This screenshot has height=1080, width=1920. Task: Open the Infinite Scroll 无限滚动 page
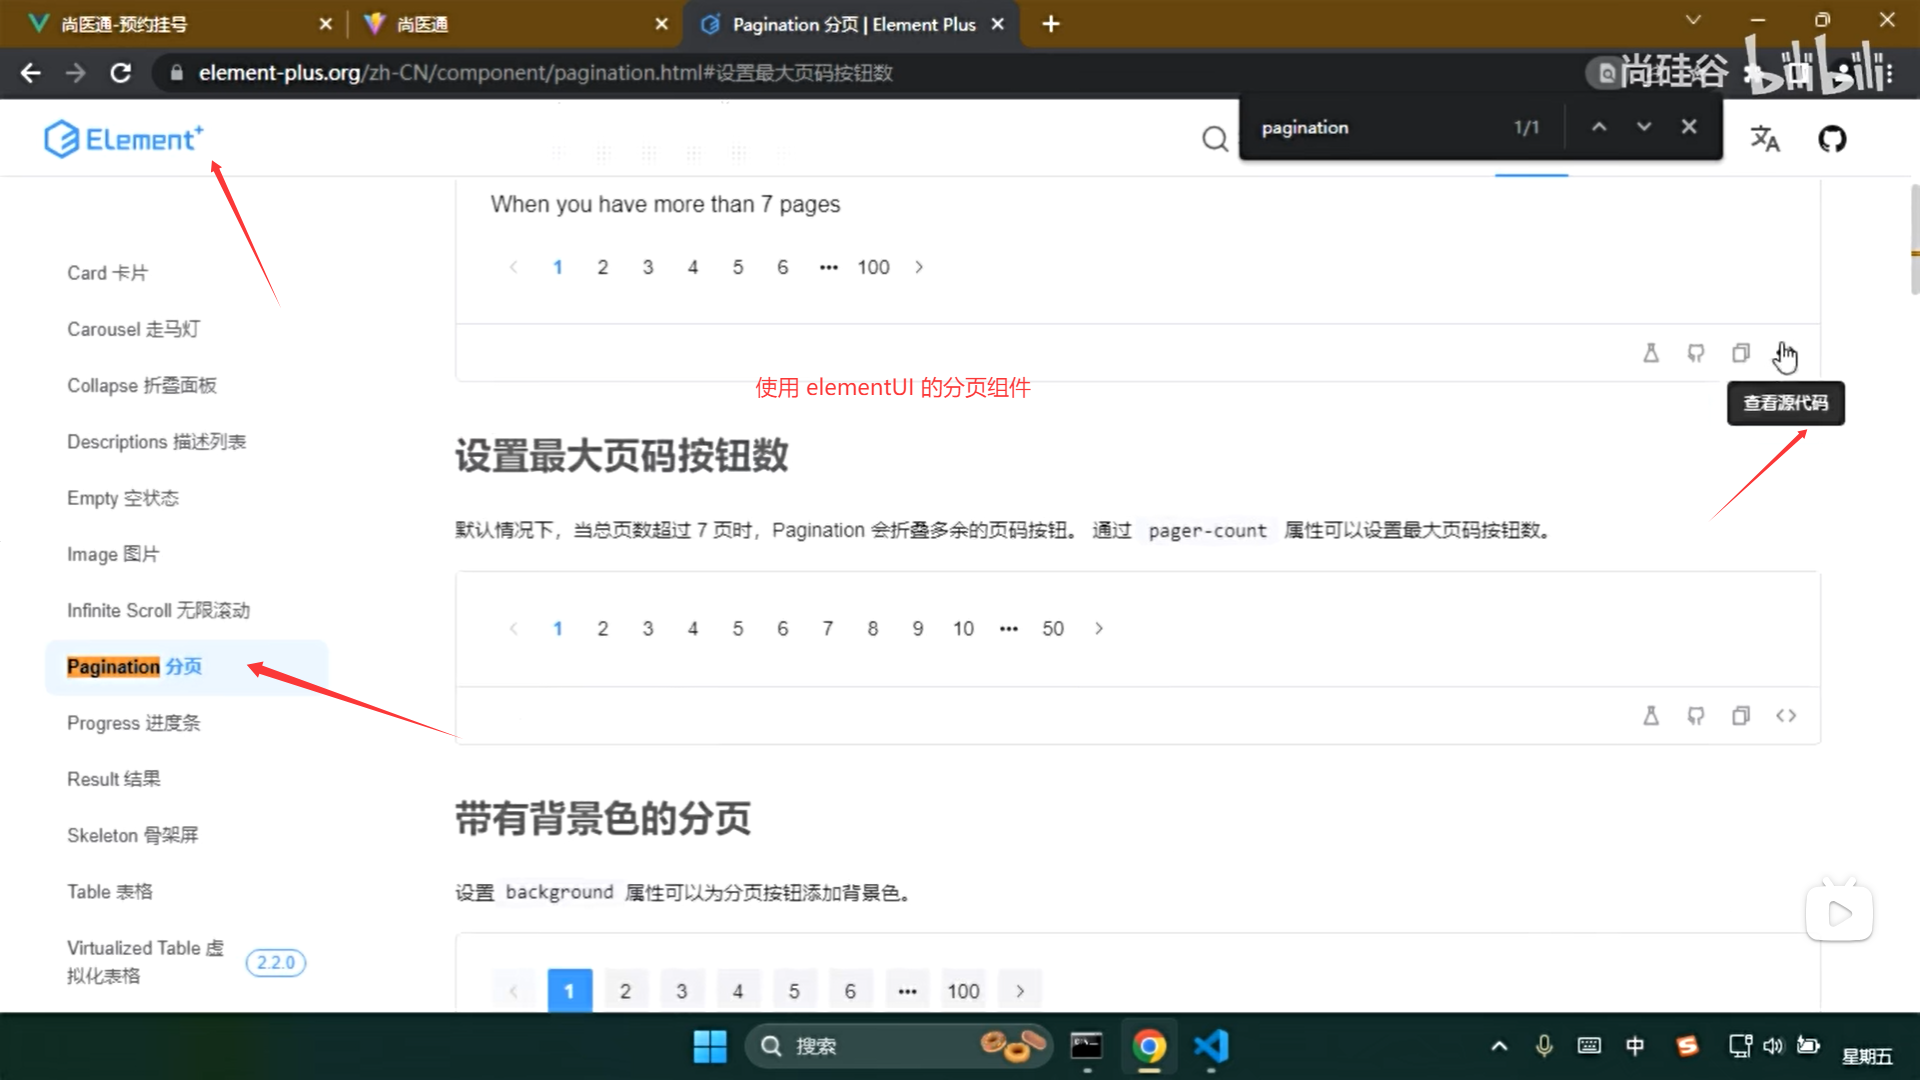click(158, 610)
